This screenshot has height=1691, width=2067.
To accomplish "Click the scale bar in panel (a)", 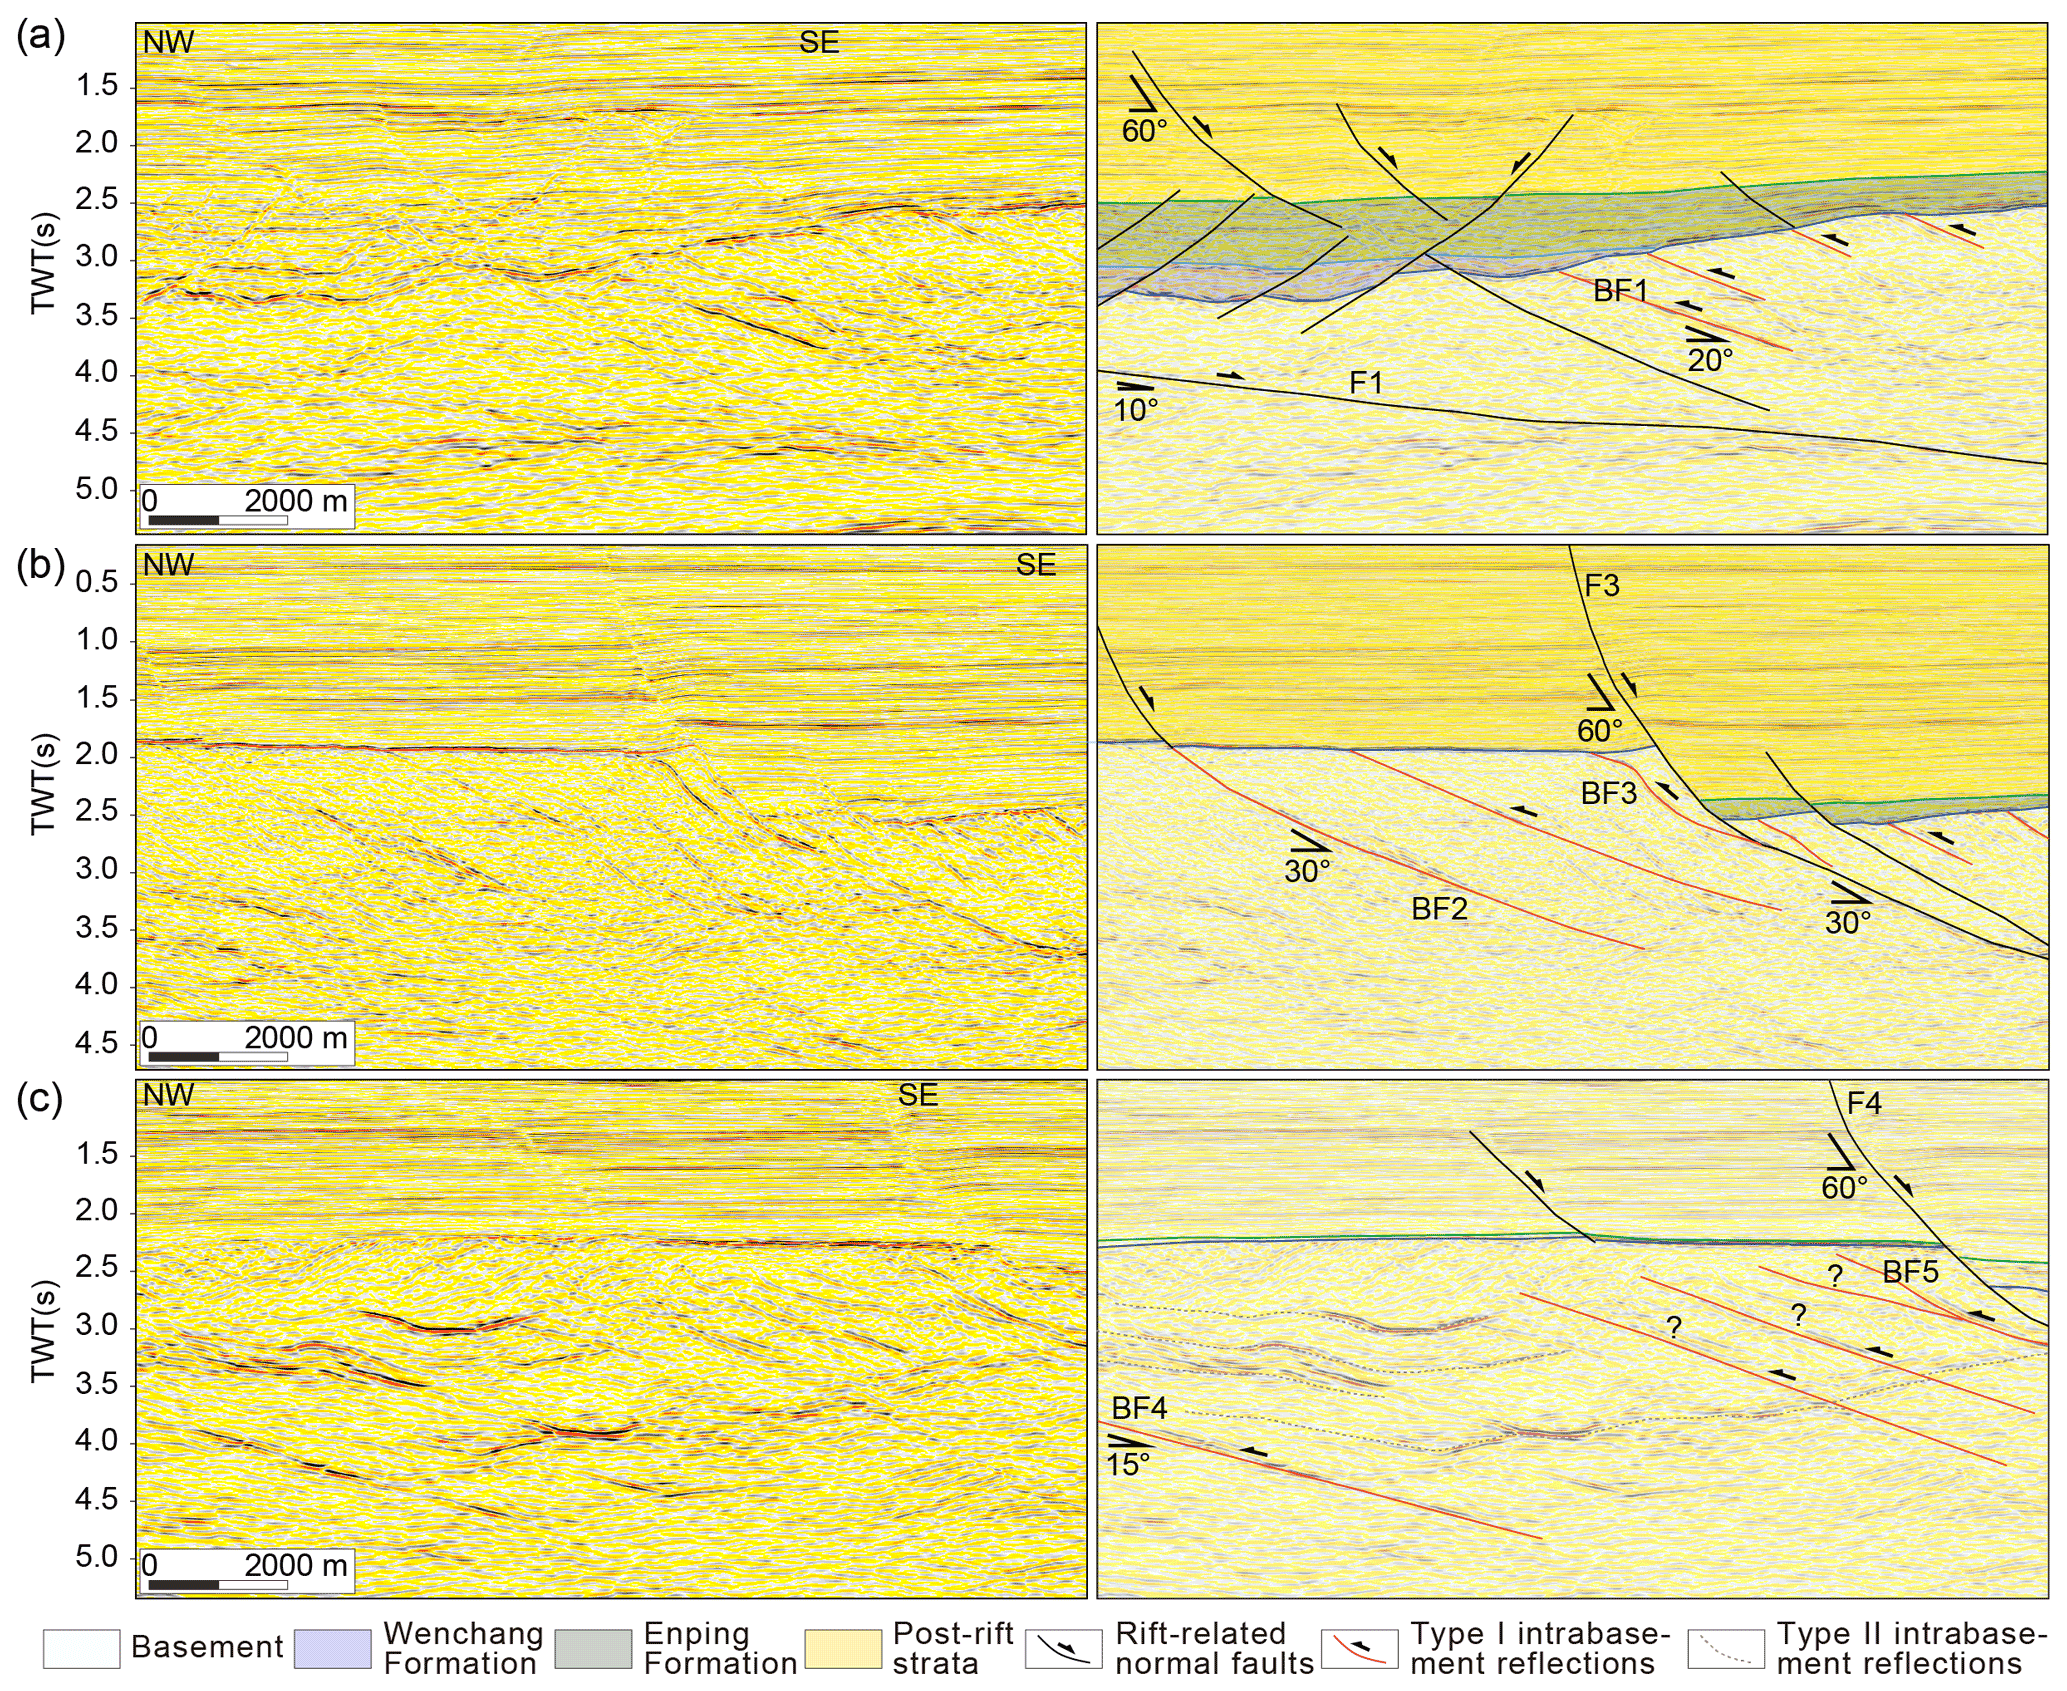I will click(x=218, y=519).
